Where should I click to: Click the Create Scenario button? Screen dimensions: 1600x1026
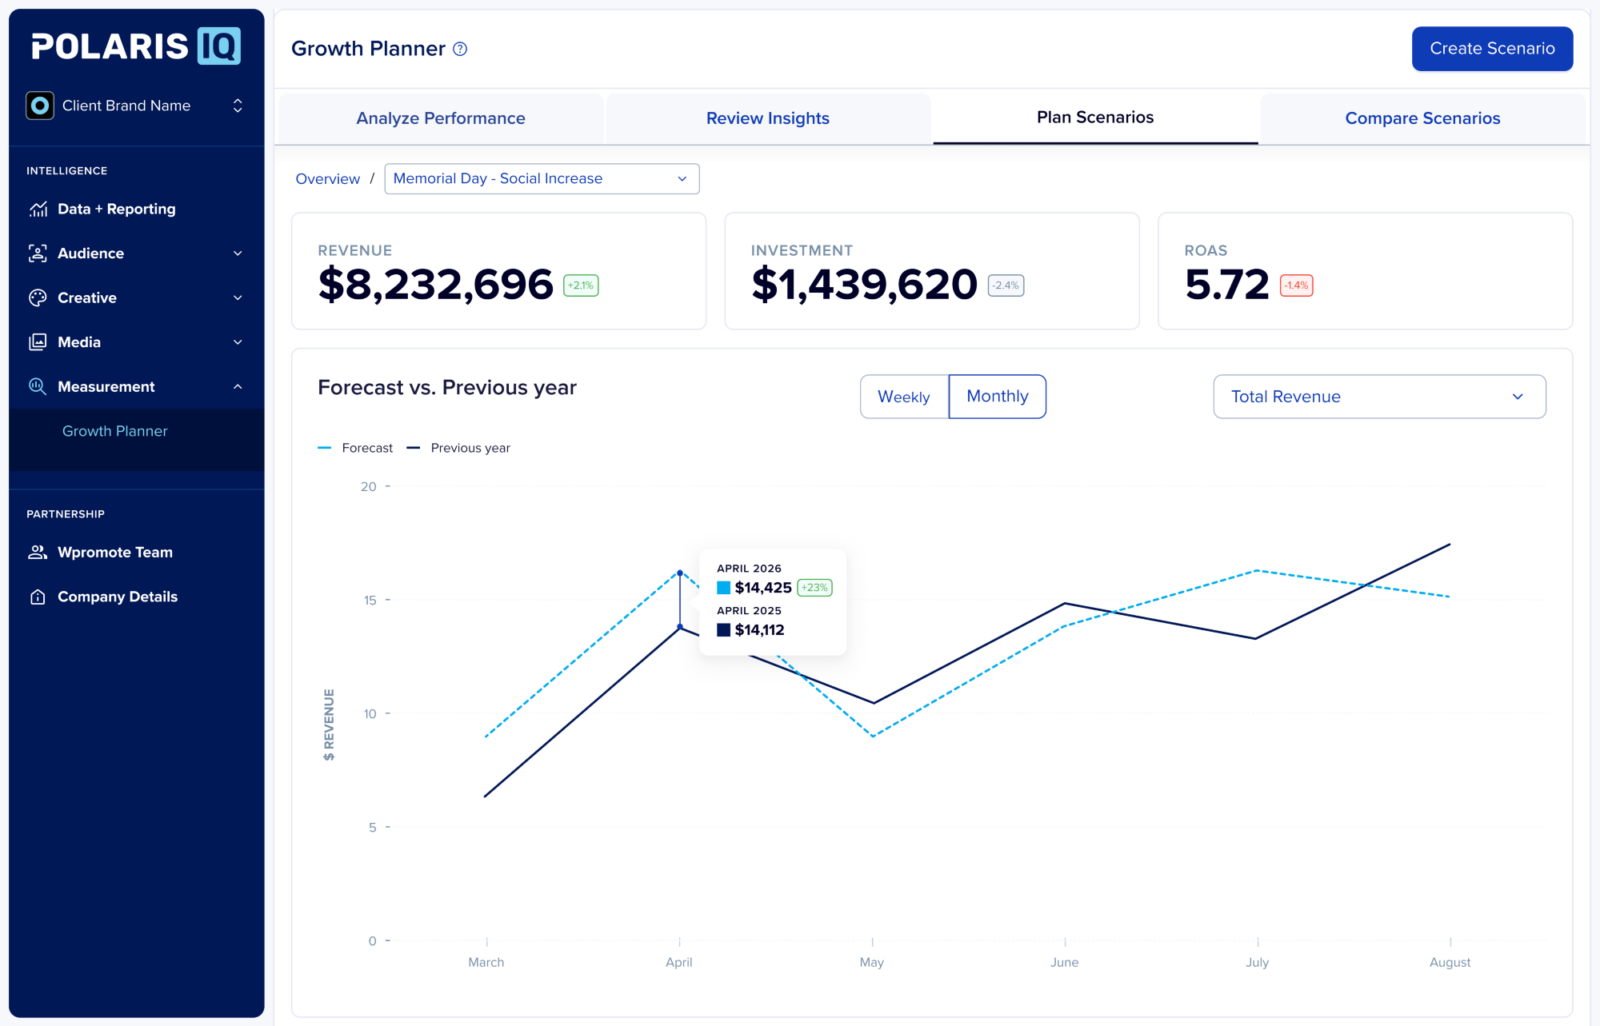[1492, 49]
